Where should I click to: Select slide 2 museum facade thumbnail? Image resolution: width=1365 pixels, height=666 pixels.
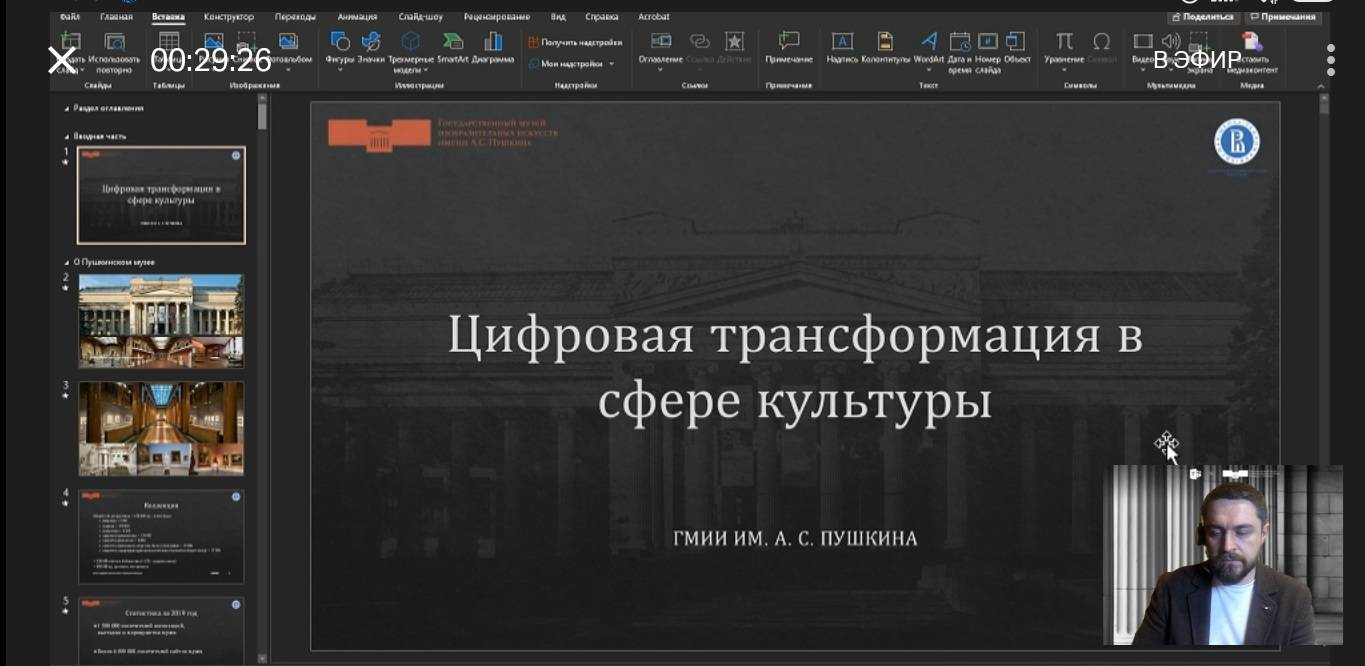tap(161, 321)
